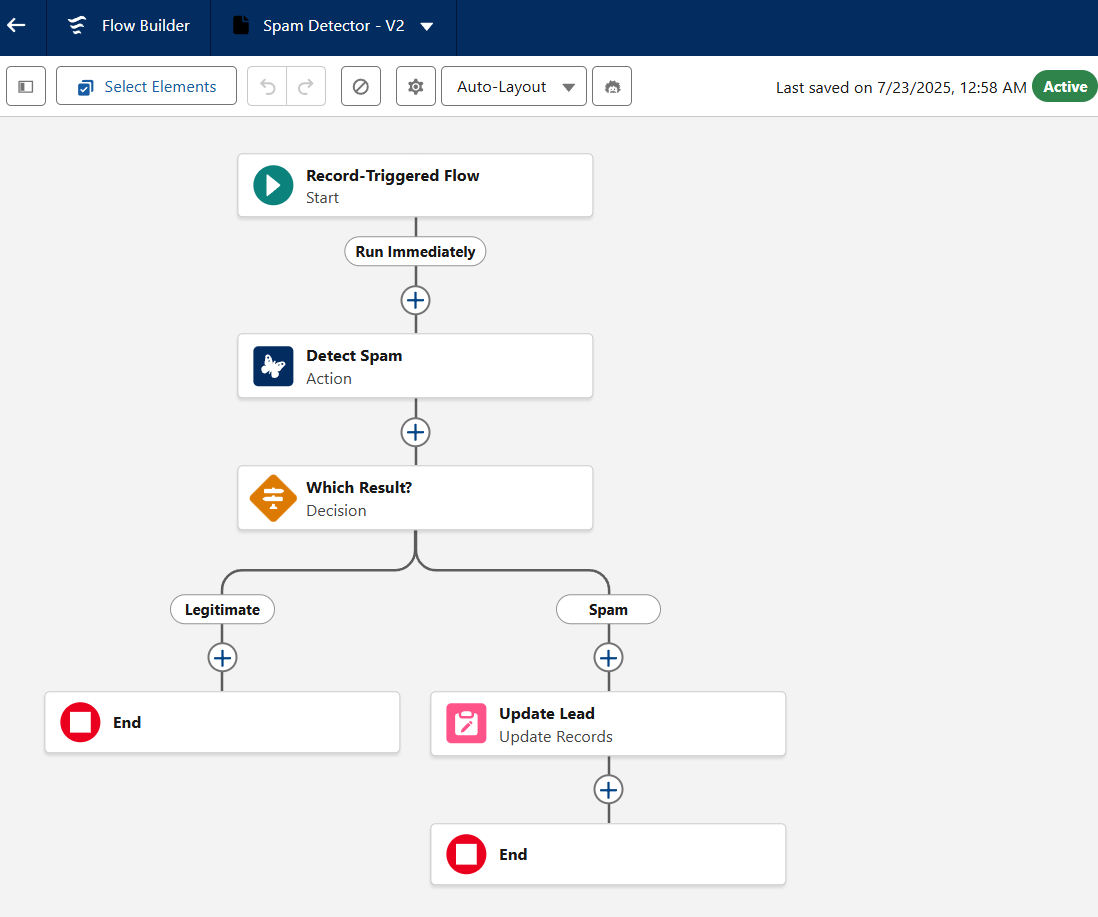Click the debug bug icon button
This screenshot has height=917, width=1098.
pyautogui.click(x=612, y=86)
